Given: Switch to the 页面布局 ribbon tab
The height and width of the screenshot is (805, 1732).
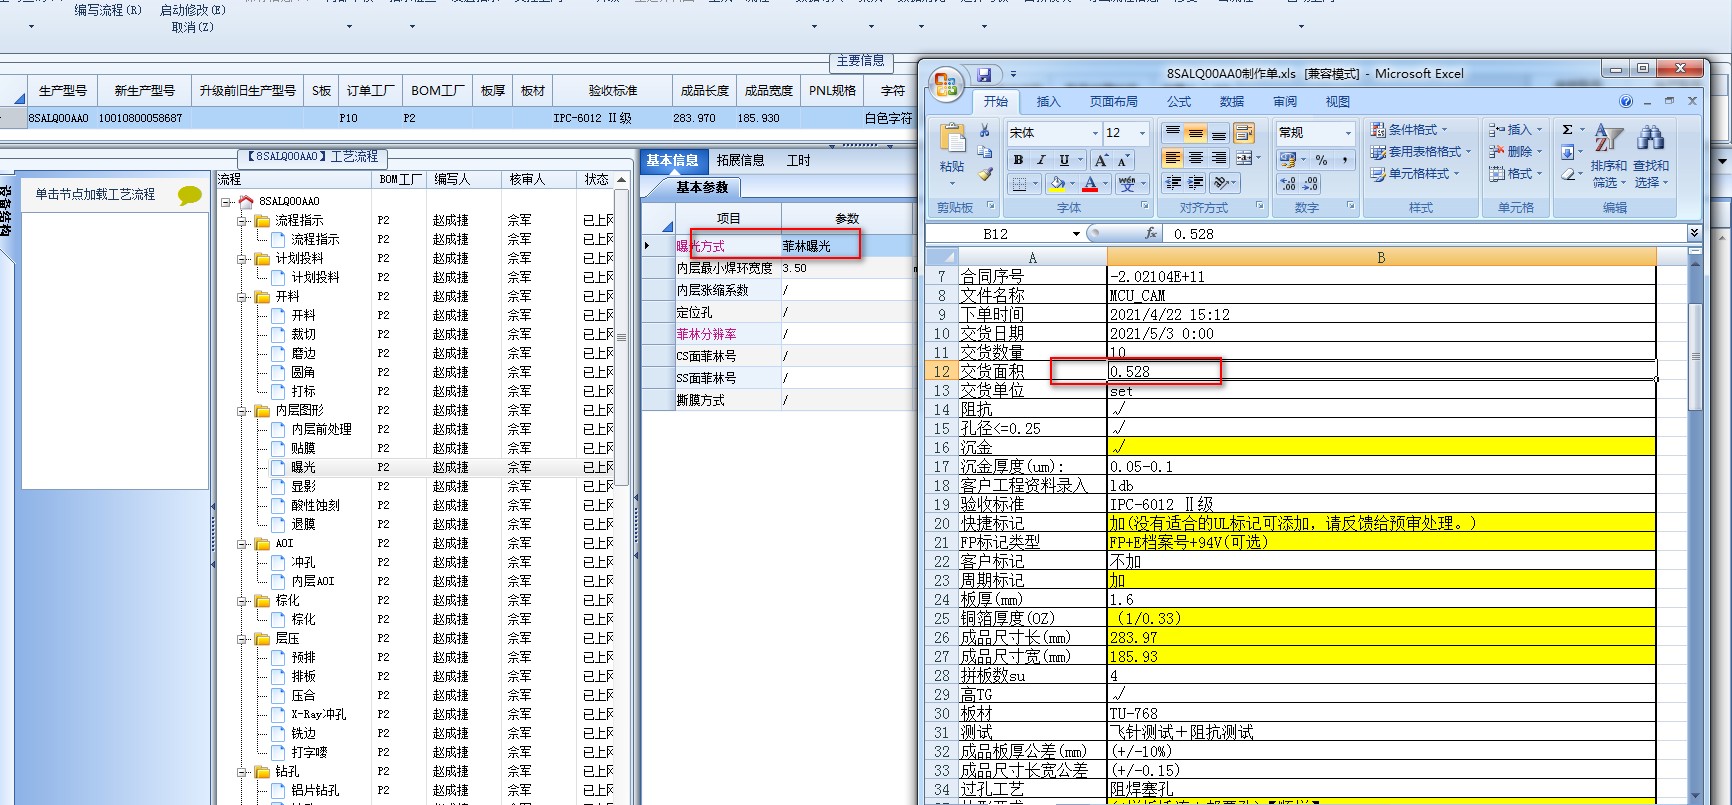Looking at the screenshot, I should click(x=1113, y=102).
